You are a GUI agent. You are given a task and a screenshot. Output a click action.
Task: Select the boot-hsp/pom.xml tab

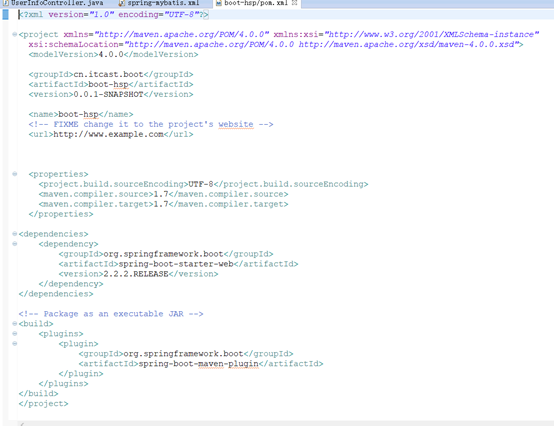[x=256, y=3]
